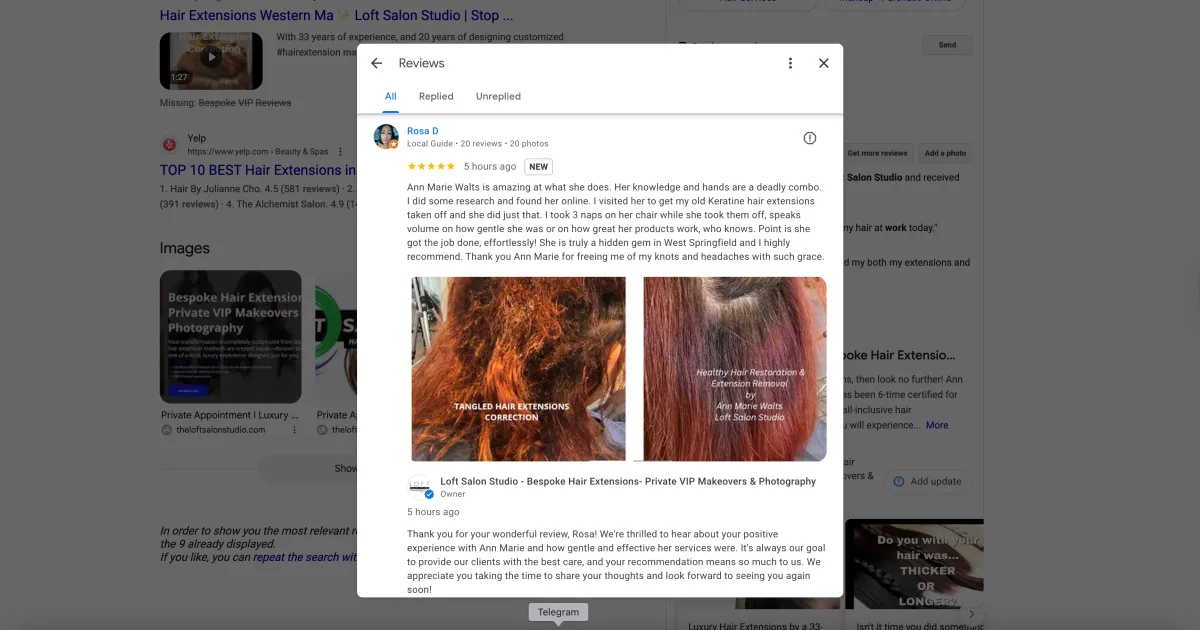
Task: Go back using the Reviews arrow
Action: tap(377, 63)
